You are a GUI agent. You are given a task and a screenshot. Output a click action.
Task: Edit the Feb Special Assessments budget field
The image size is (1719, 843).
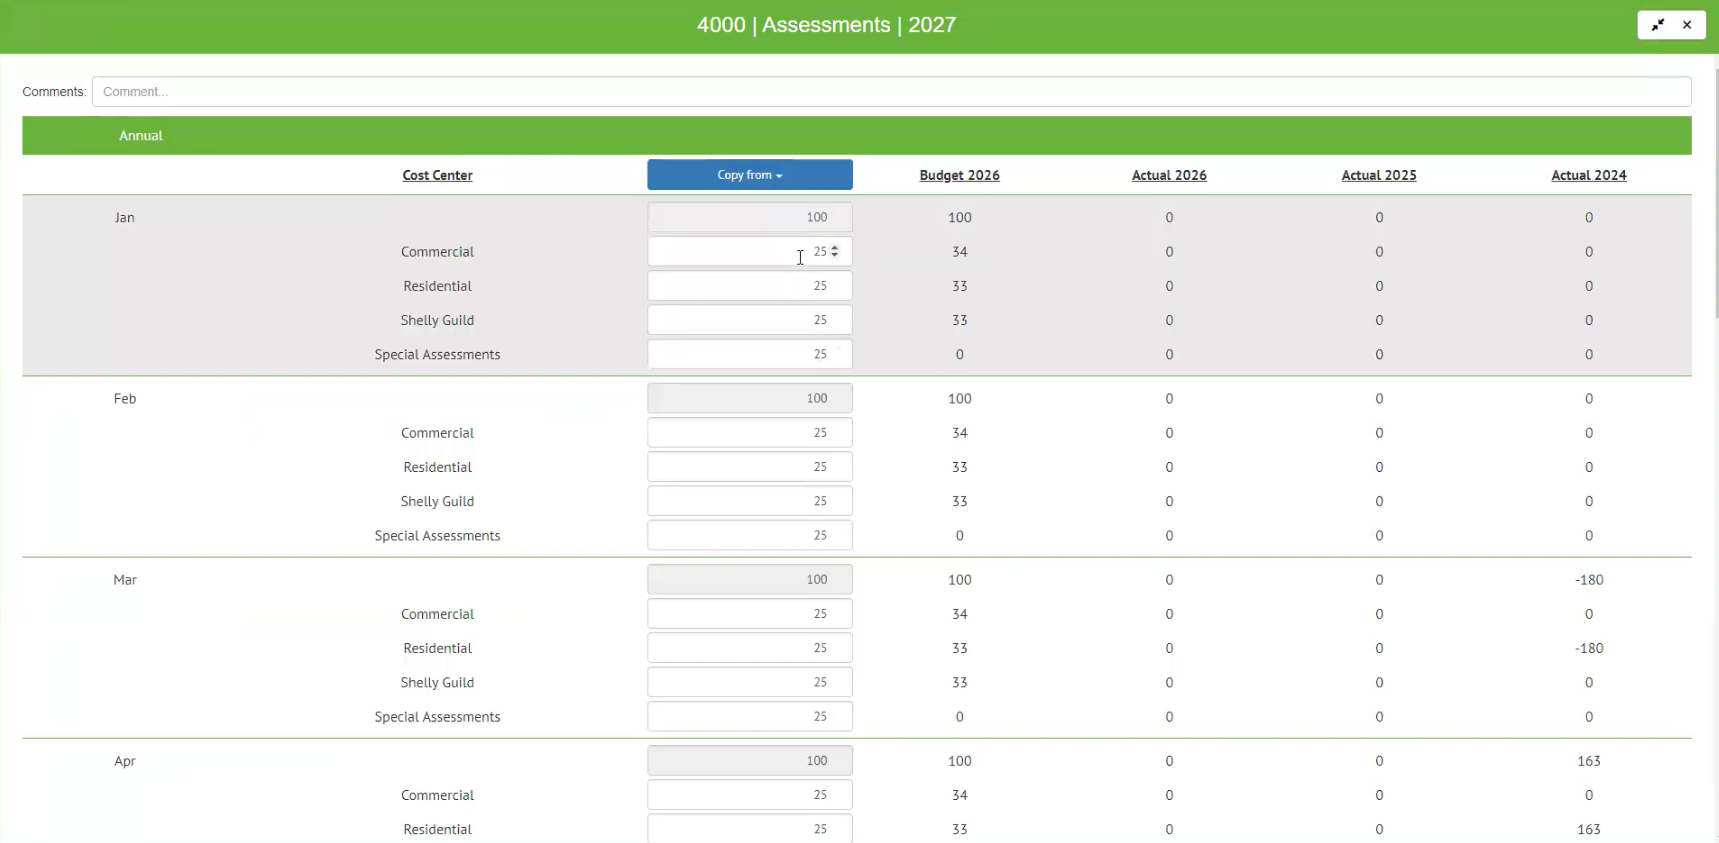(x=750, y=535)
